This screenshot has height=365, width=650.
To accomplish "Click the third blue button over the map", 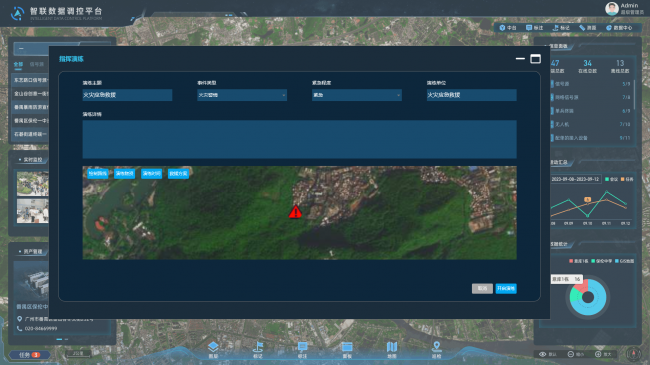I will (151, 173).
